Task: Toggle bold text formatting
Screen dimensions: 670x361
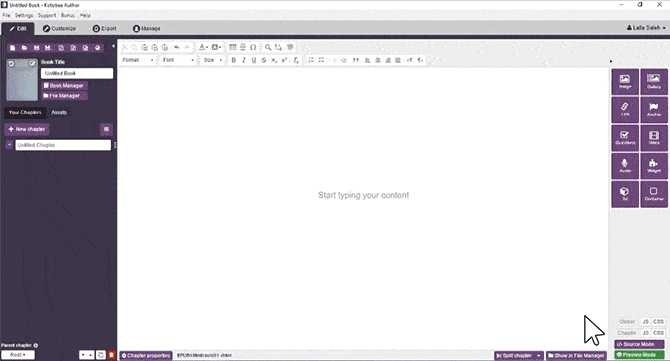Action: click(233, 60)
